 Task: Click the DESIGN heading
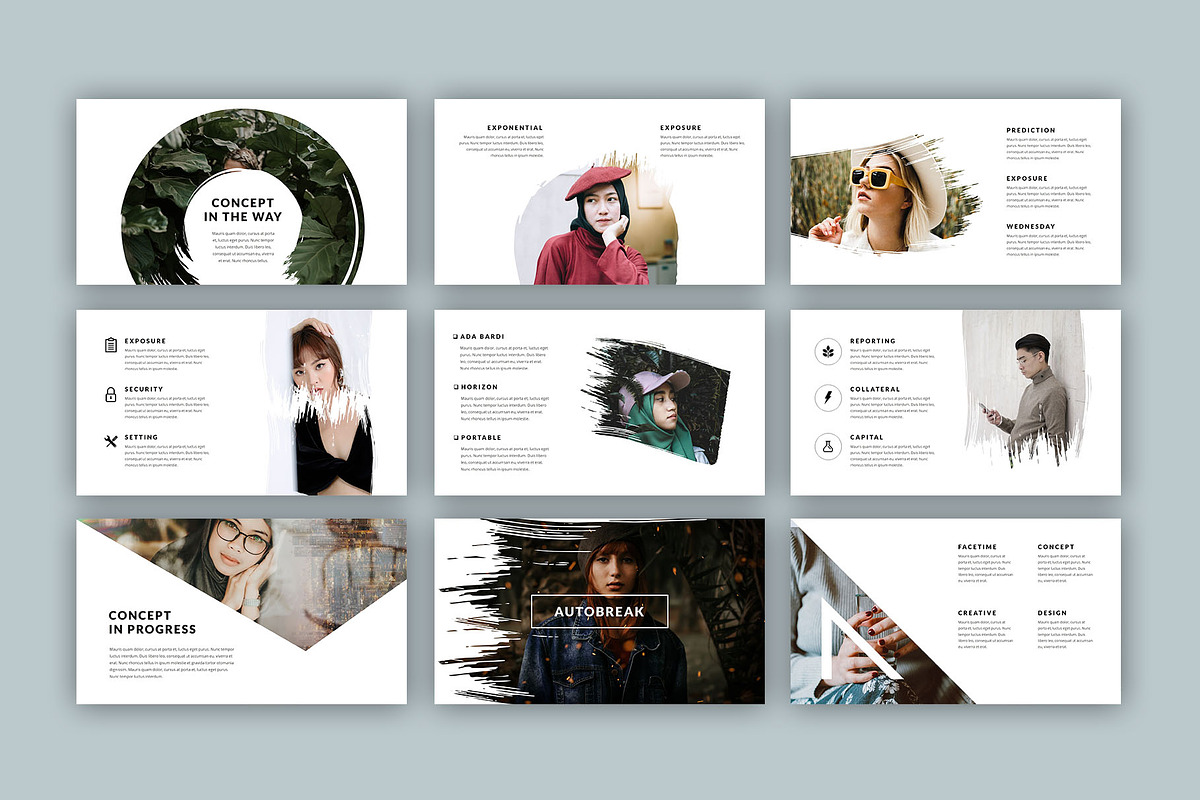pos(1052,613)
